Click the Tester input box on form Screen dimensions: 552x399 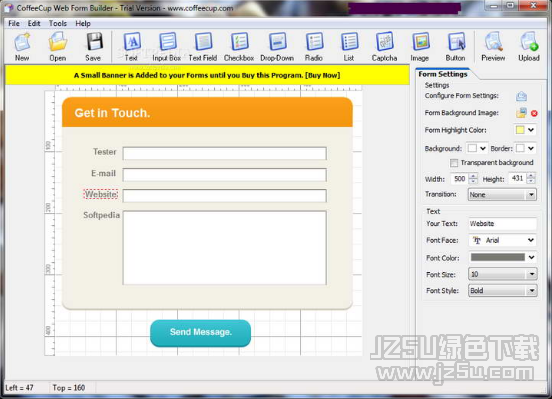[x=225, y=154]
